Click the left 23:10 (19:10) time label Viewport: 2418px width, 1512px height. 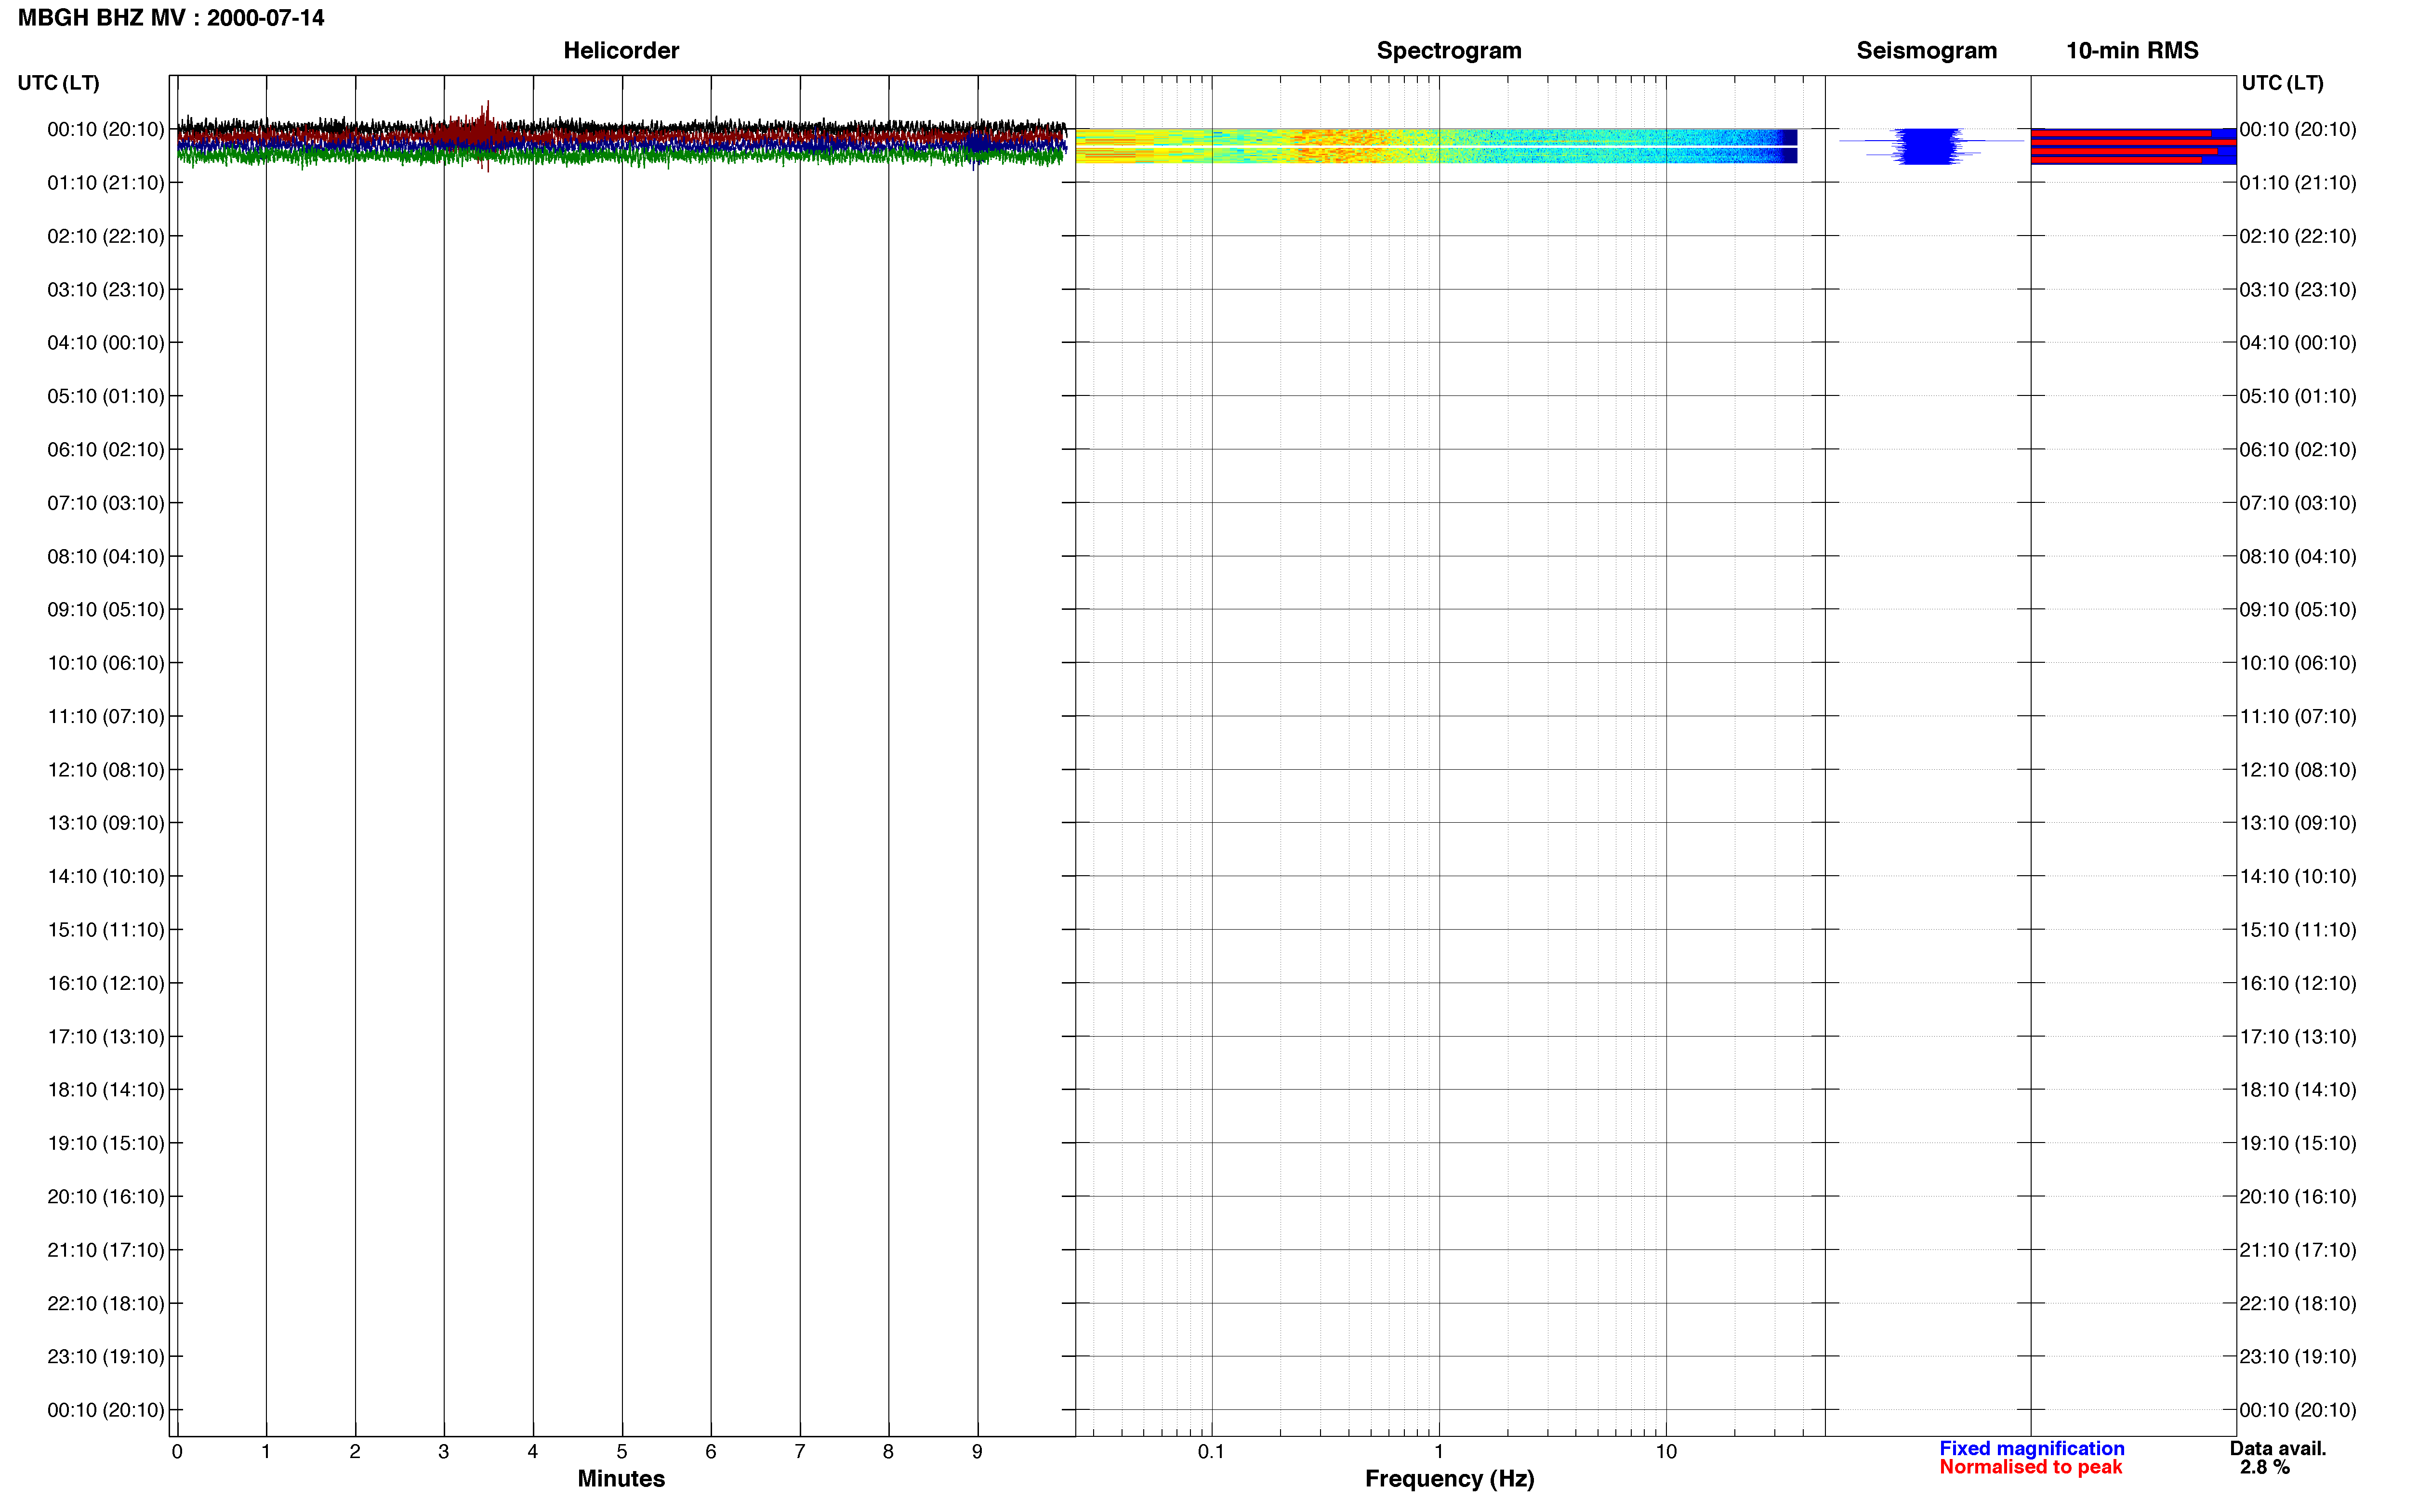pyautogui.click(x=105, y=1357)
